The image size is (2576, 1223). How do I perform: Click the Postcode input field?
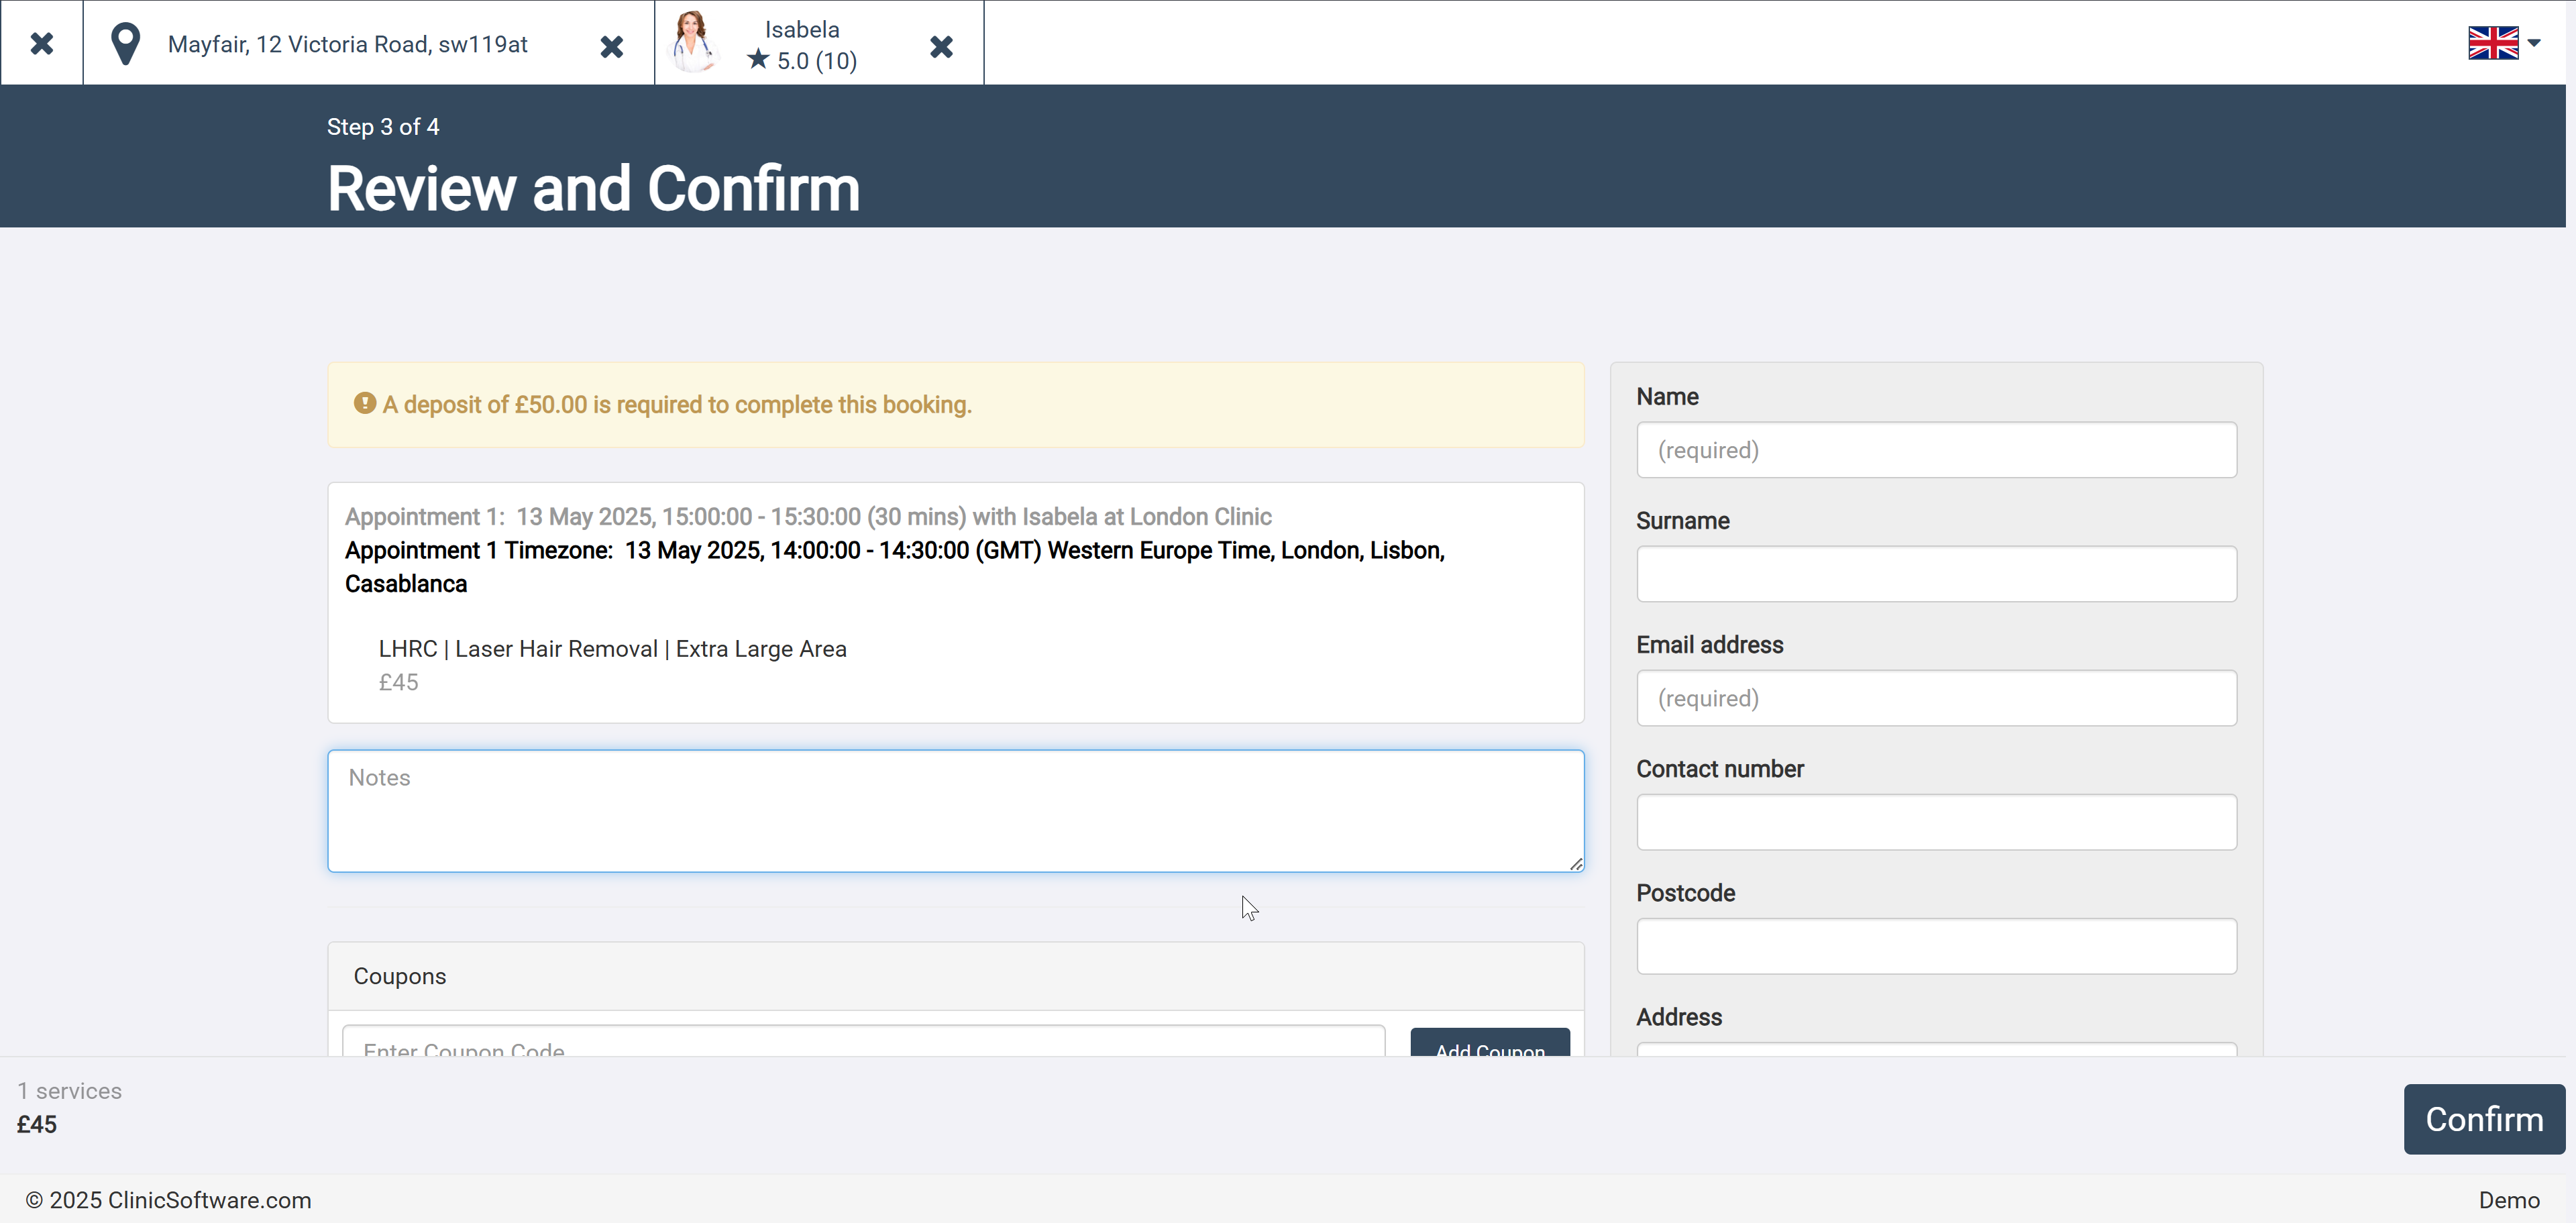coord(1935,946)
